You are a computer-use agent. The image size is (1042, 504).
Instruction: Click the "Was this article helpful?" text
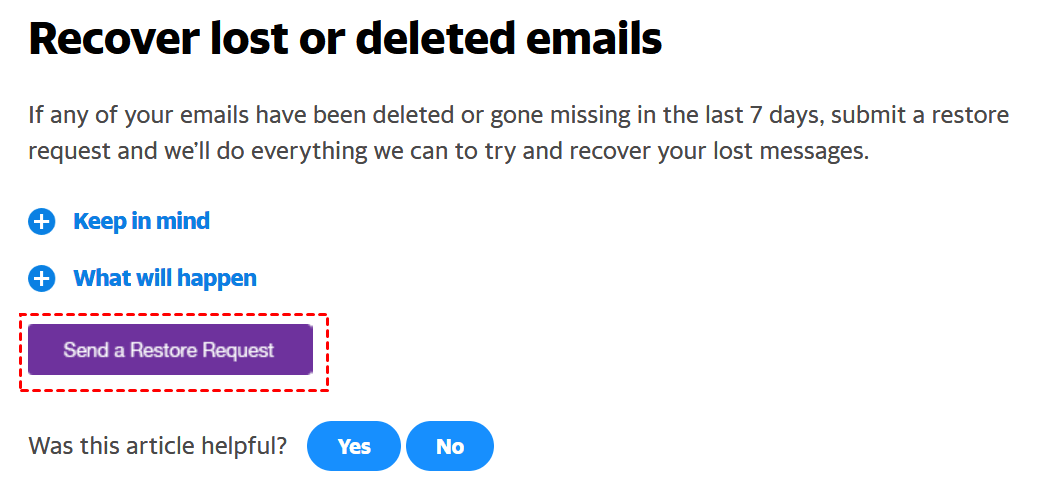tap(158, 446)
